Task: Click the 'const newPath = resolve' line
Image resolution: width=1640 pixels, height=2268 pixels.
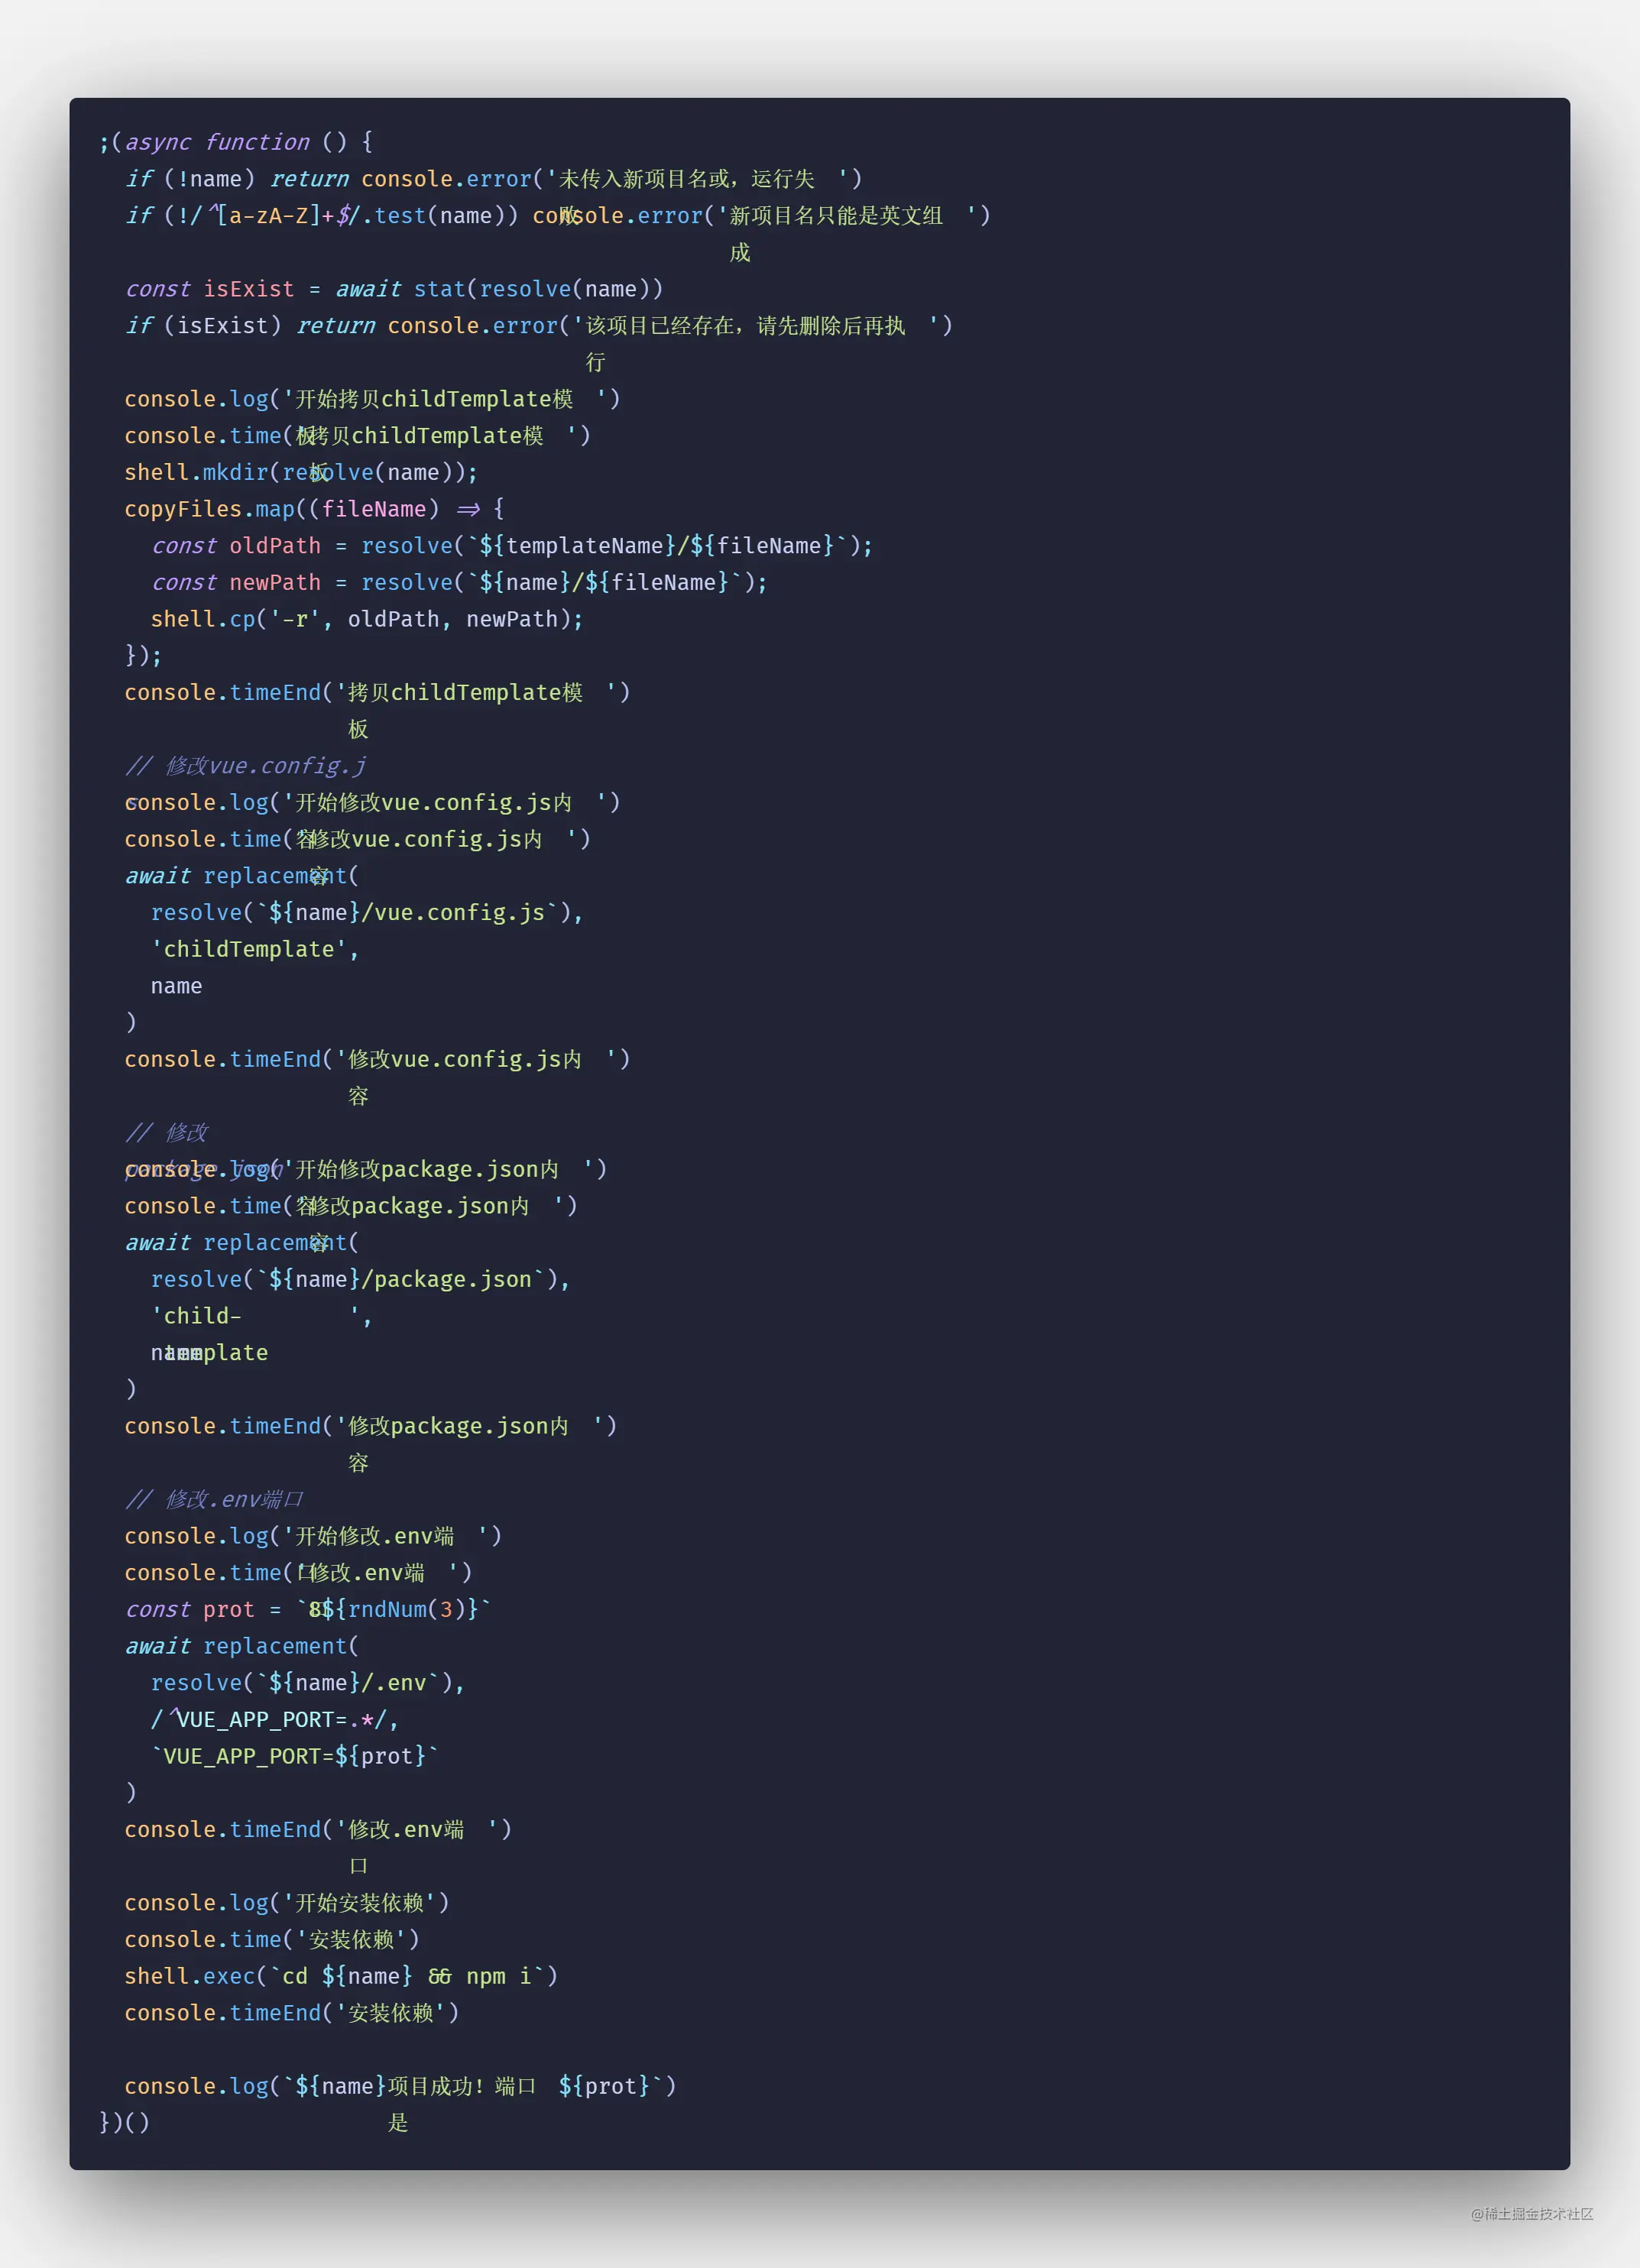Action: click(459, 582)
